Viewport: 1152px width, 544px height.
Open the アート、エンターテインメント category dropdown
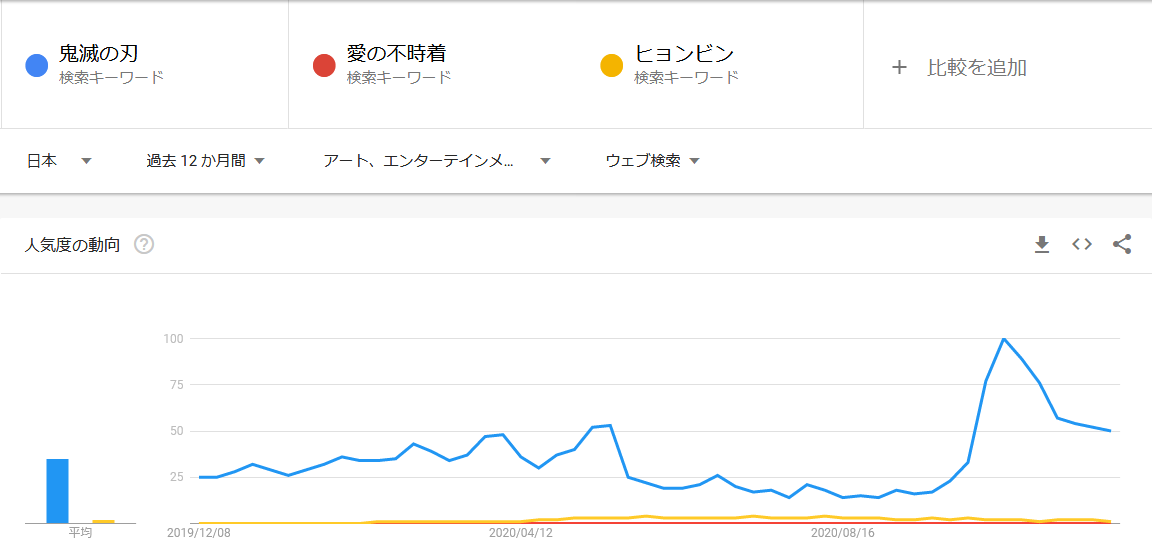point(437,161)
